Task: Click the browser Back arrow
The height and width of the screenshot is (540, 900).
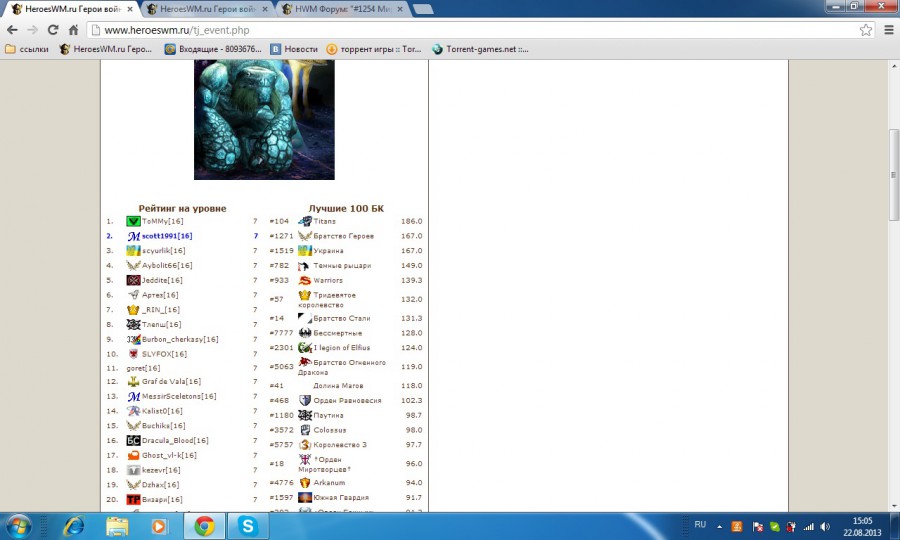Action: click(x=13, y=30)
